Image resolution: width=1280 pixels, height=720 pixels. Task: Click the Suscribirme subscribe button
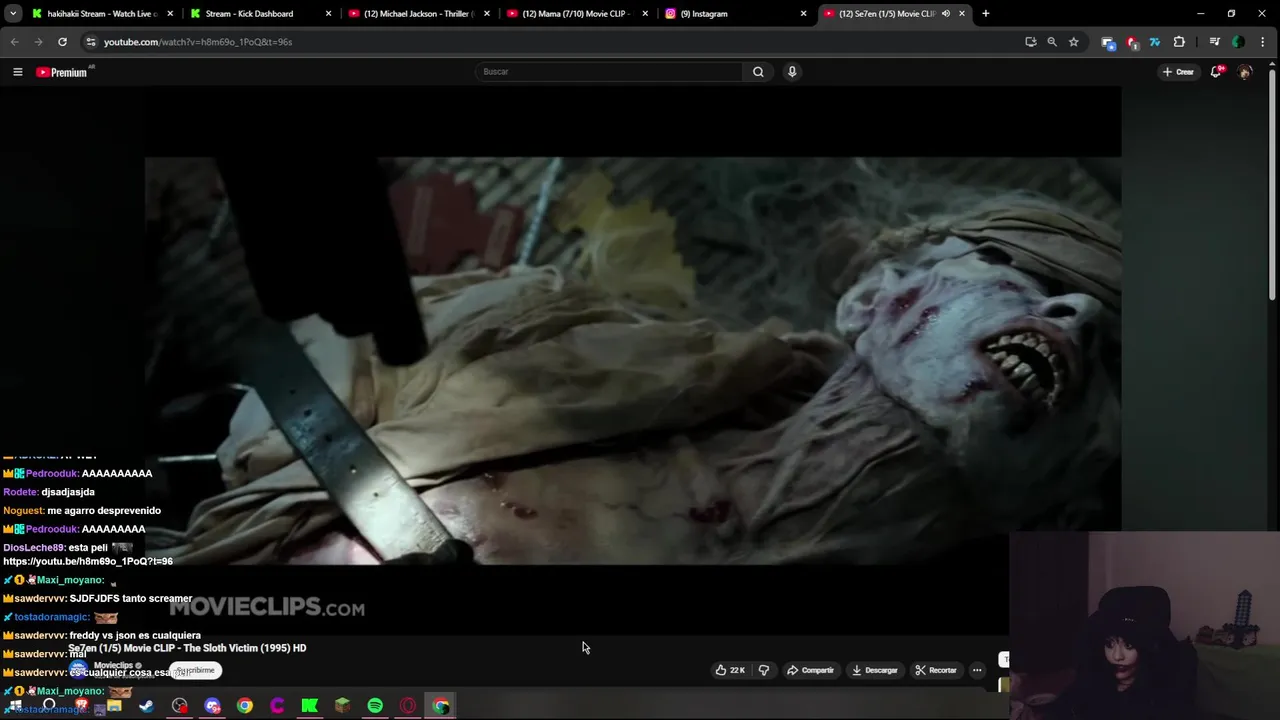tap(195, 670)
